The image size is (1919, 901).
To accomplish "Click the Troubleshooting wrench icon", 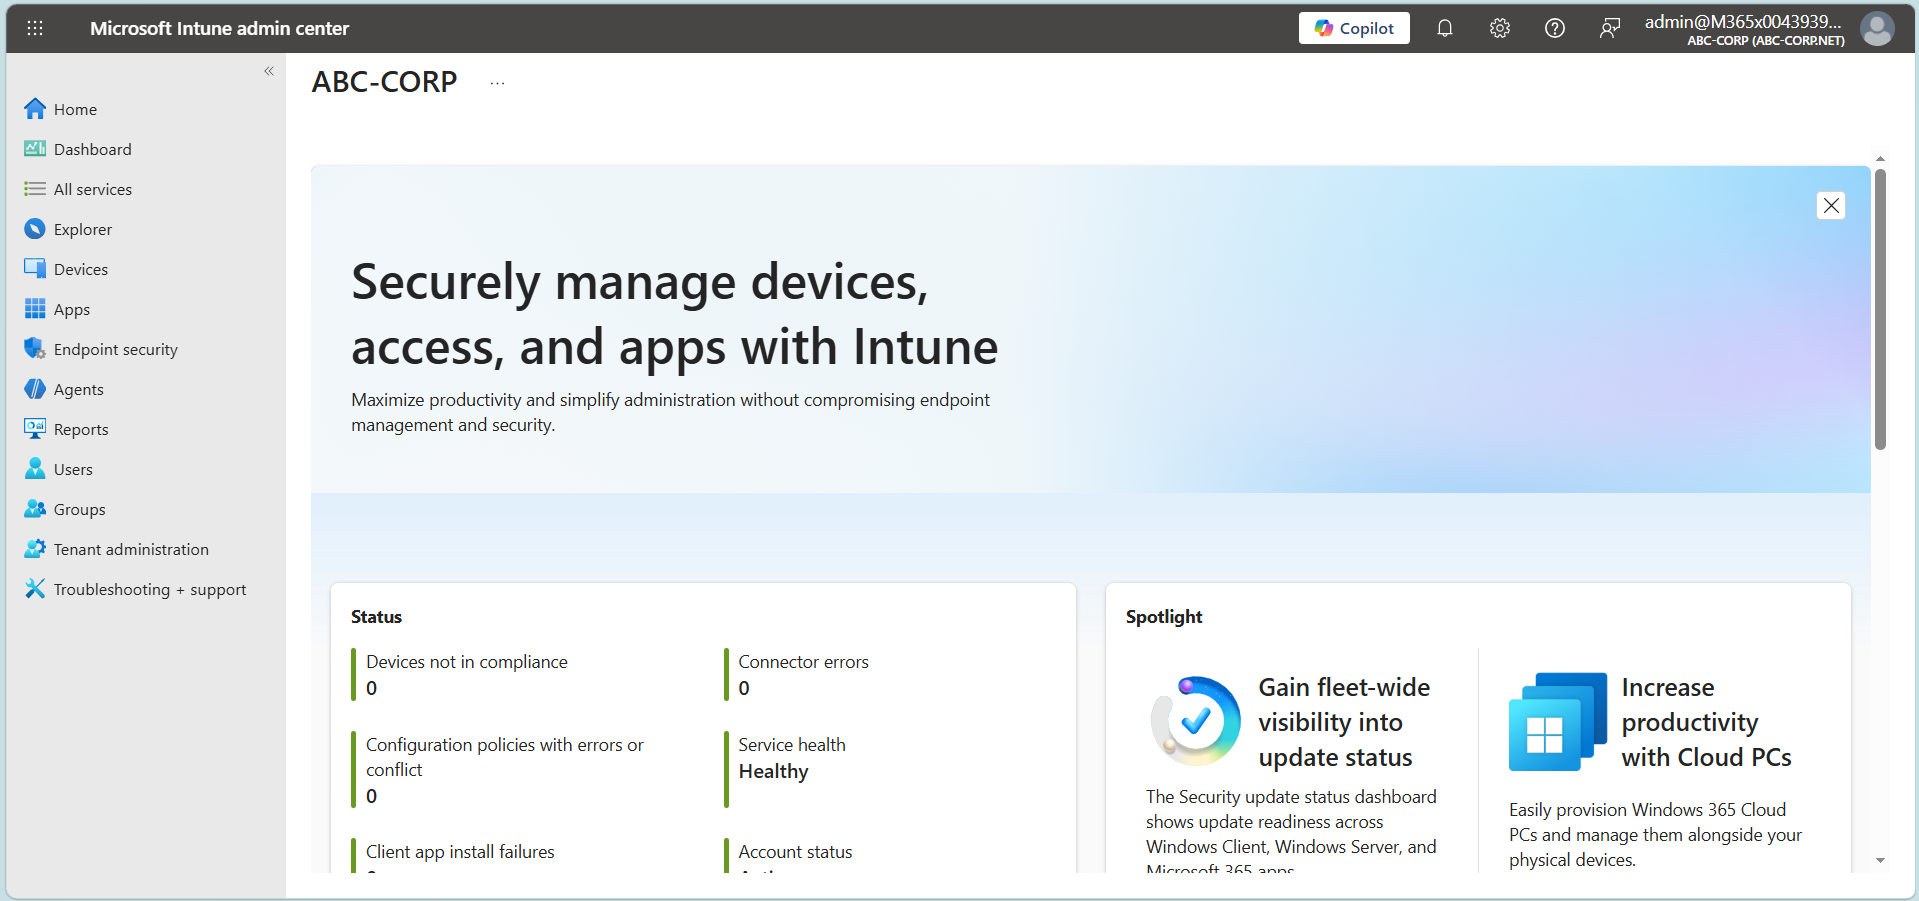I will tap(35, 588).
